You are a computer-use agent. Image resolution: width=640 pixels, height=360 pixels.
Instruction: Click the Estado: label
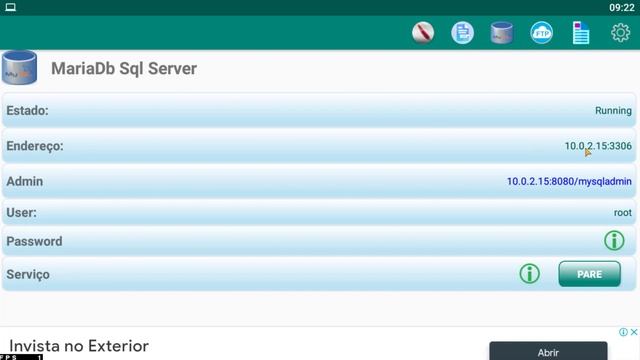pyautogui.click(x=27, y=111)
